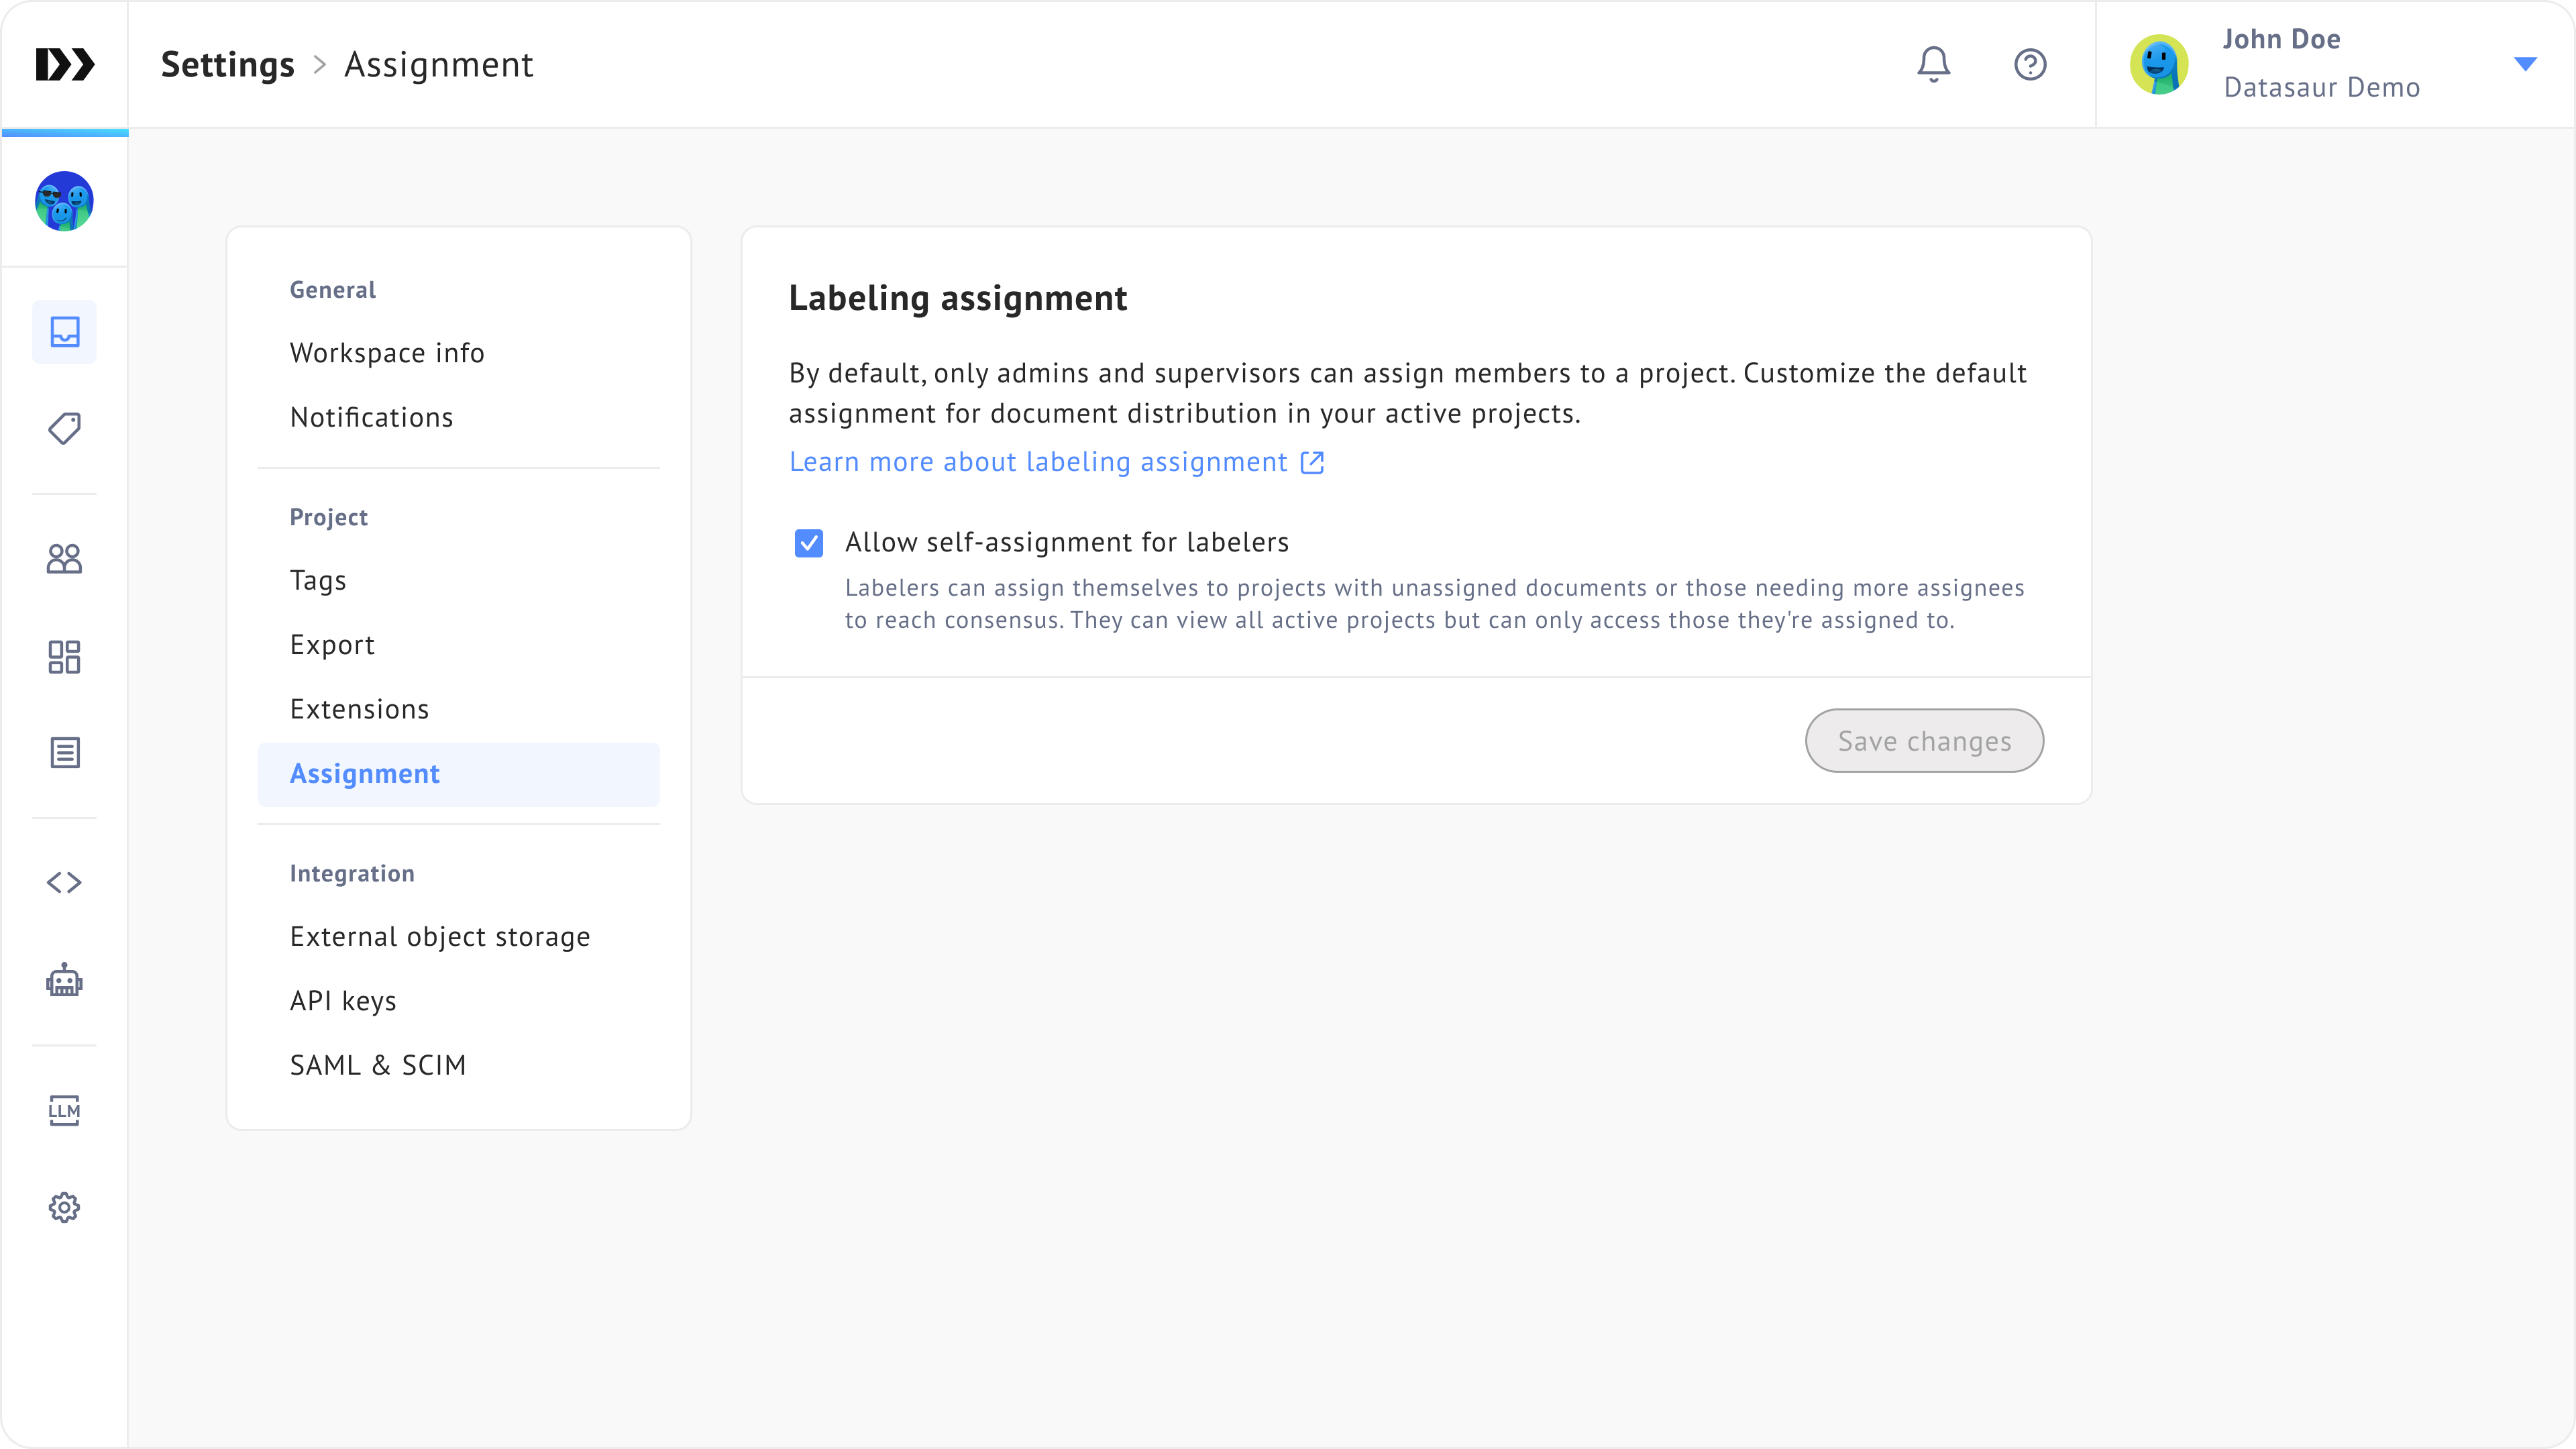Click the Datasaur logo icon
Screen dimensions: 2576x1449
(x=65, y=64)
